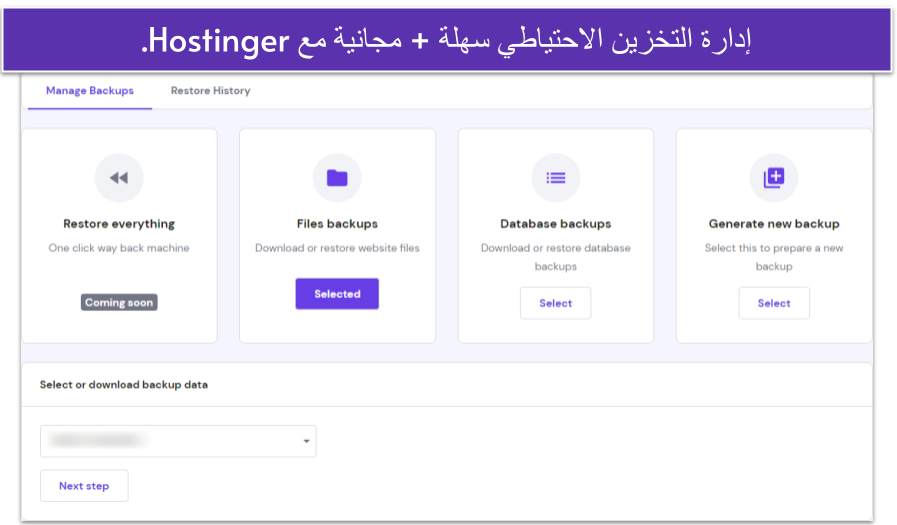Click the dropdown arrow of backup selector

(x=306, y=441)
